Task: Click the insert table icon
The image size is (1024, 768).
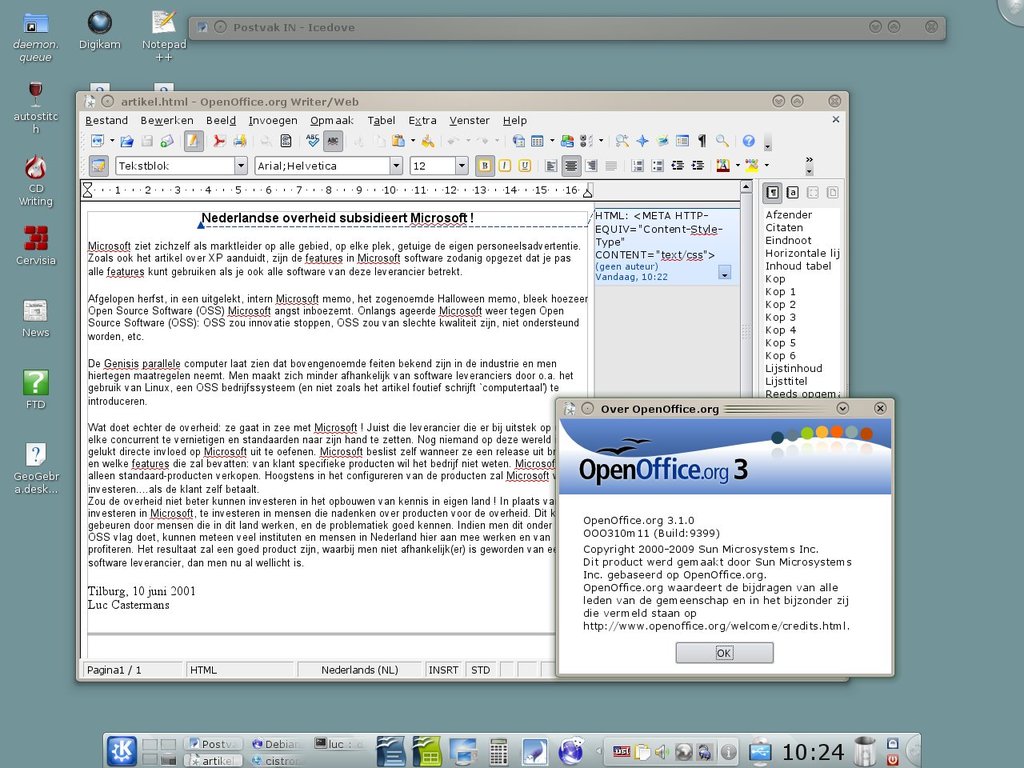Action: coord(537,141)
